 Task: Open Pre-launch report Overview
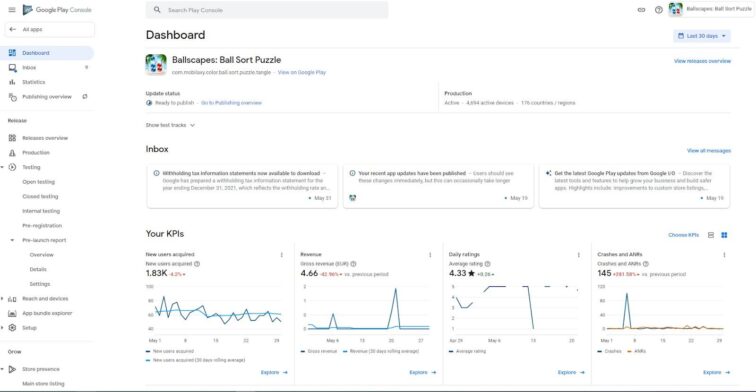click(41, 255)
